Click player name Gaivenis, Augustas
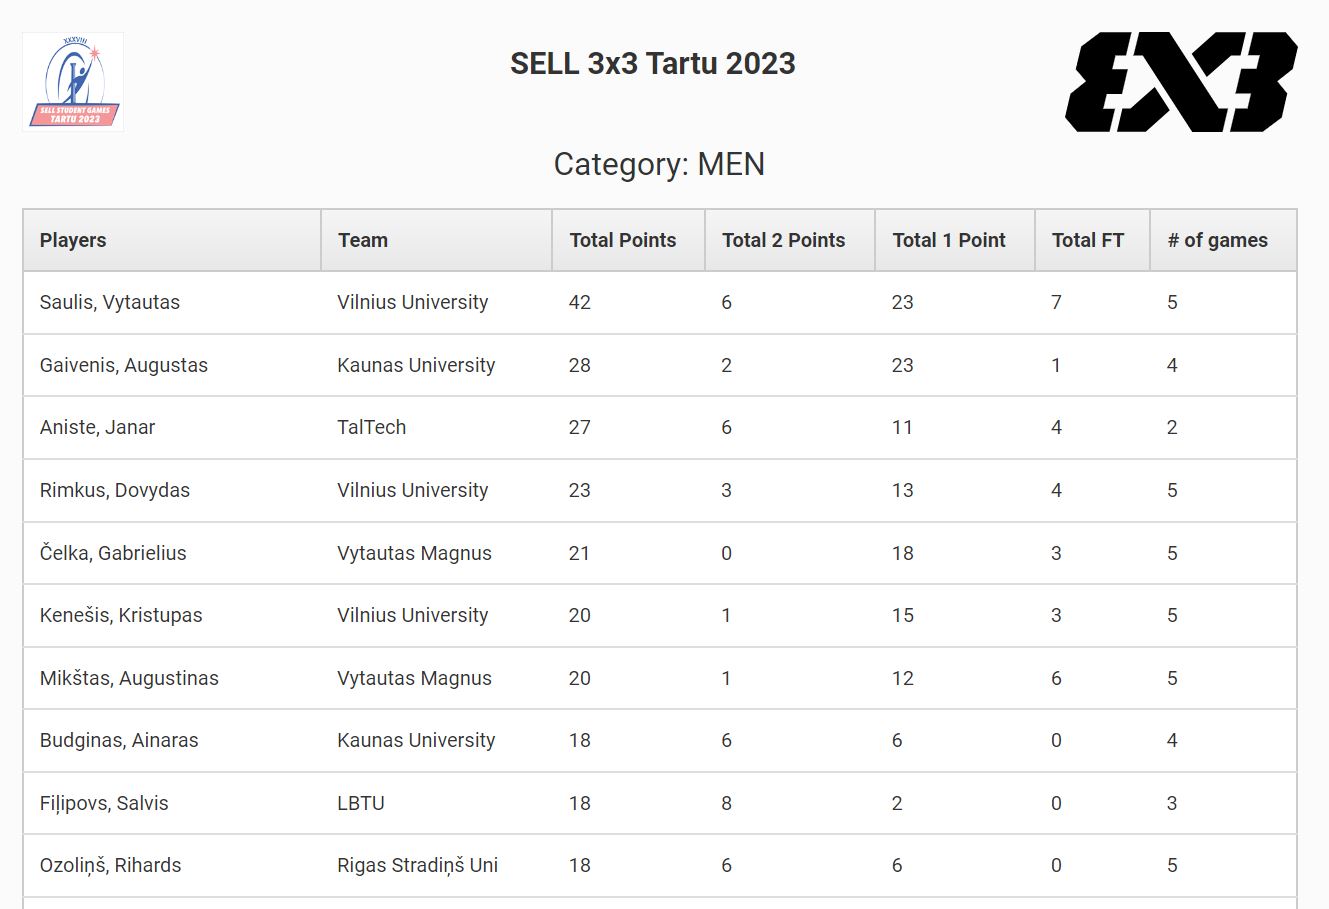Viewport: 1329px width, 909px height. [124, 365]
